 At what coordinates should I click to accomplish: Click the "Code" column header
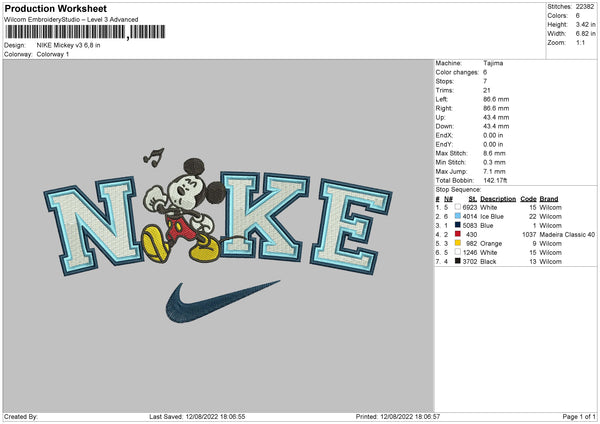tap(528, 199)
